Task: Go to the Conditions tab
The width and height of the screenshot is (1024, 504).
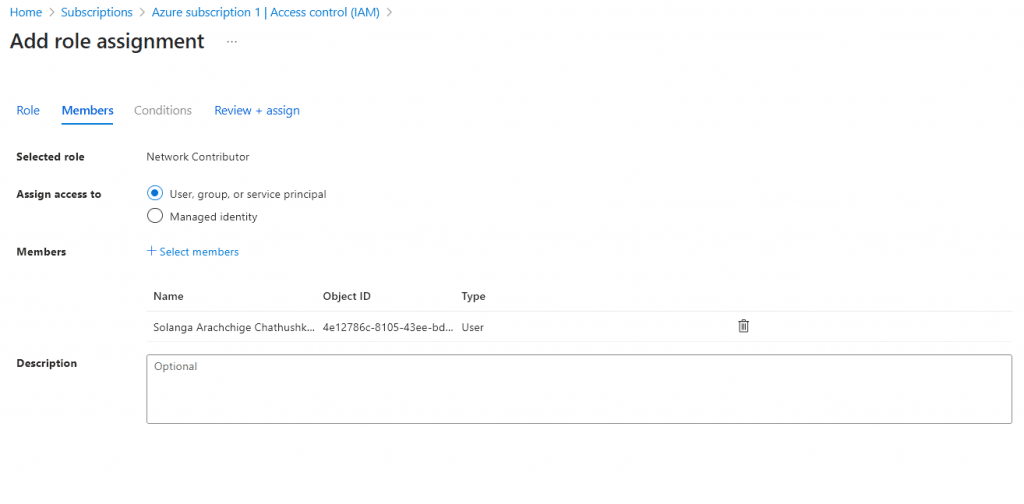Action: click(163, 110)
